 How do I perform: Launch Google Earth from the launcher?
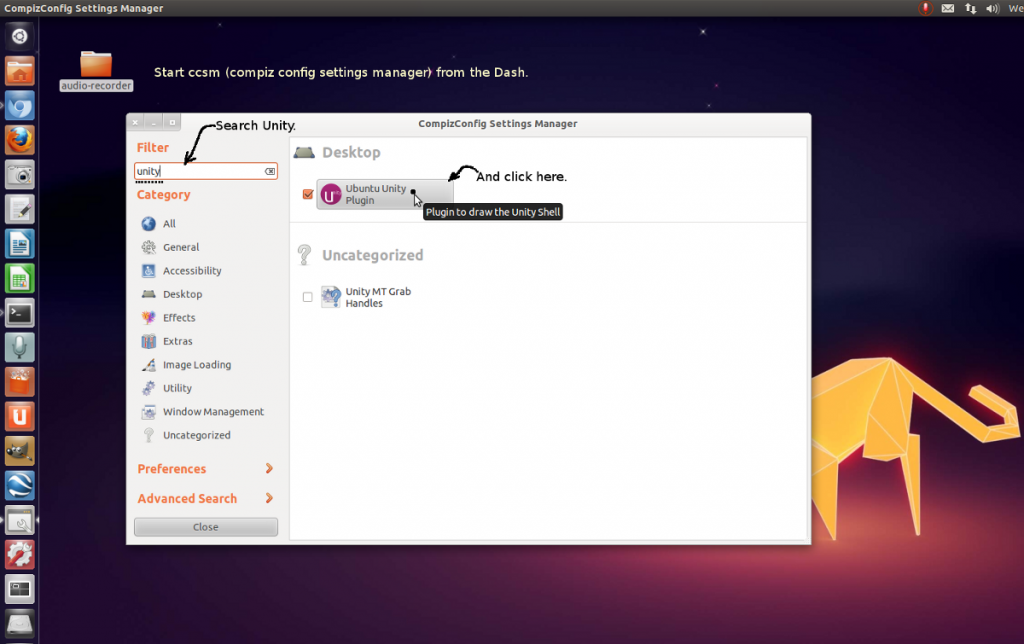(x=20, y=486)
